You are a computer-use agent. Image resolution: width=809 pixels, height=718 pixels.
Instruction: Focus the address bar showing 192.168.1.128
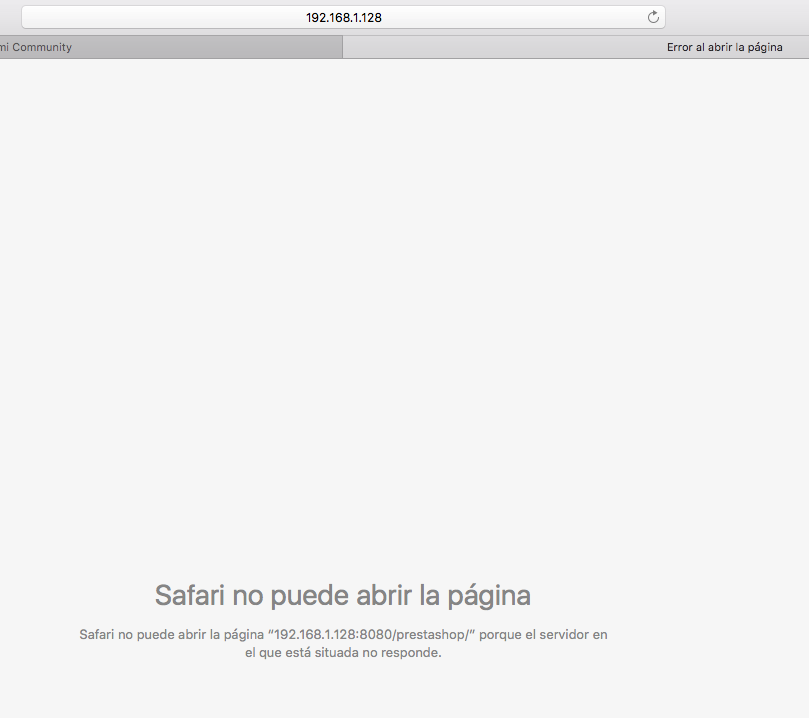click(x=343, y=17)
